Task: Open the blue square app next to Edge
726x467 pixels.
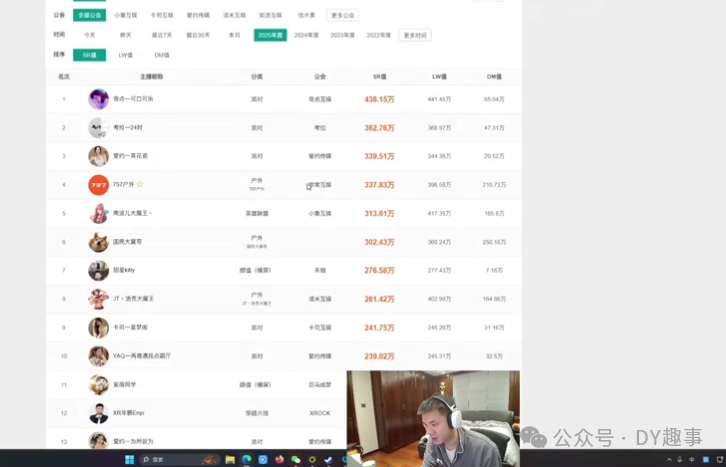Action: point(263,459)
